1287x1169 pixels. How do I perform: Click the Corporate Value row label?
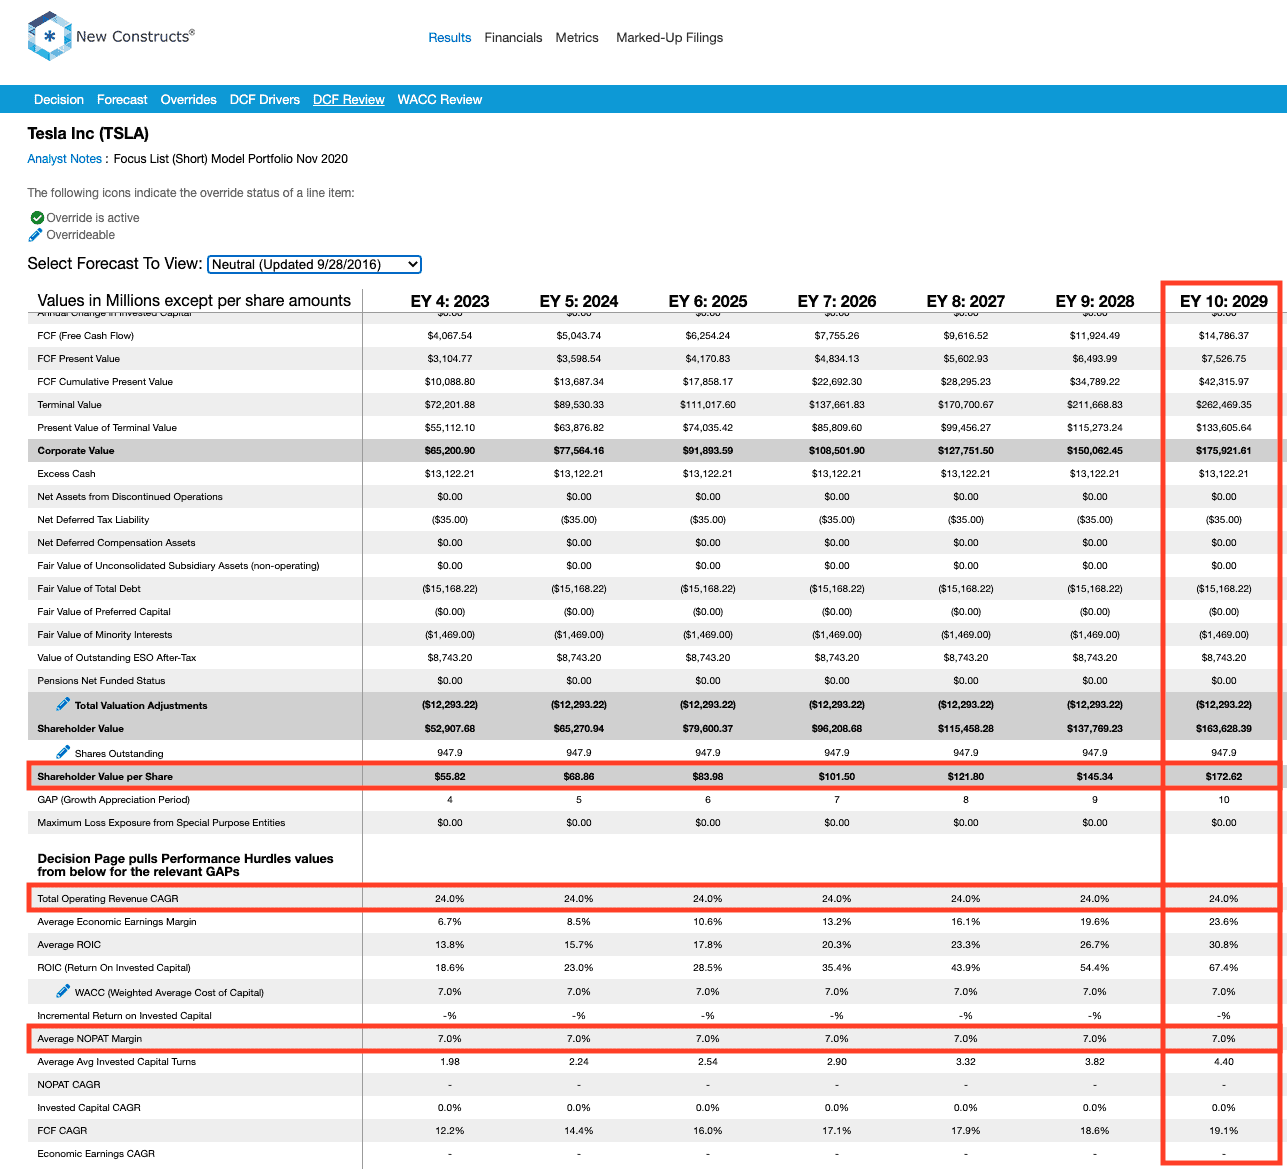[76, 451]
